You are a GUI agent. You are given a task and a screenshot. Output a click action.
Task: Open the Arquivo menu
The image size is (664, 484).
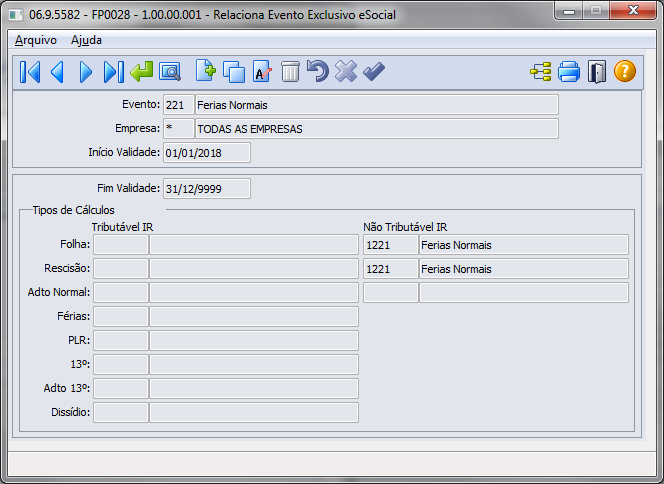36,40
